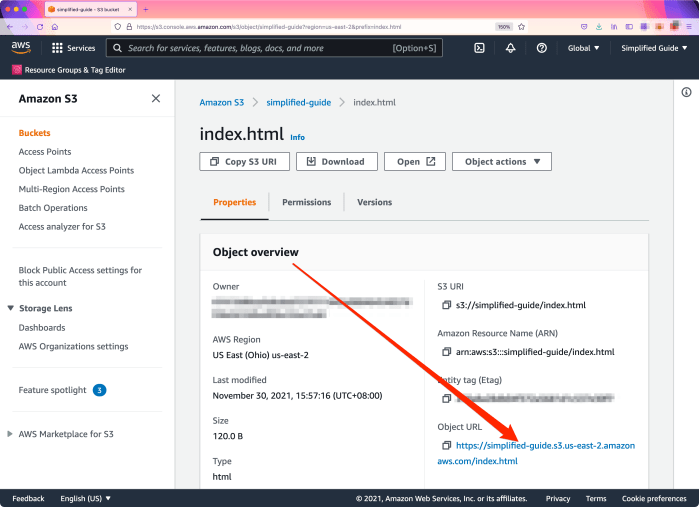Open Storage Lens Dashboards
Screen dimensions: 699x507
42,328
